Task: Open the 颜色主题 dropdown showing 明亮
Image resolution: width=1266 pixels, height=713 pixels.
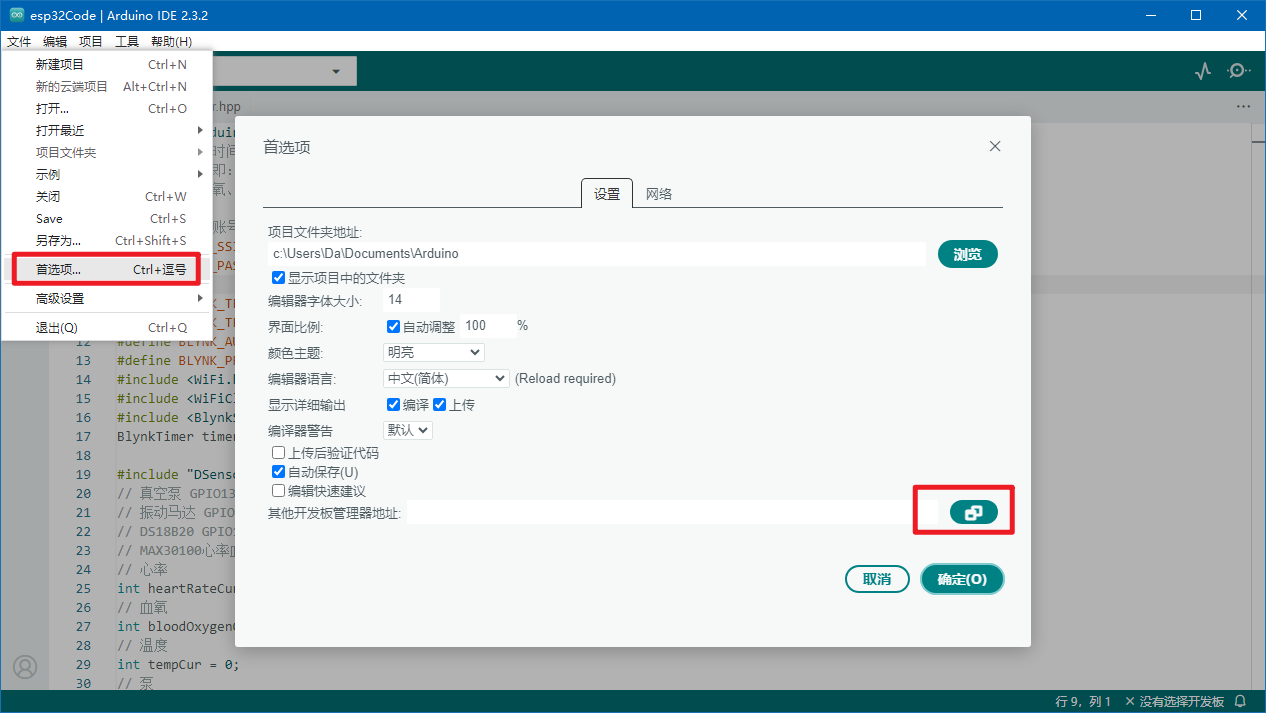Action: tap(434, 352)
